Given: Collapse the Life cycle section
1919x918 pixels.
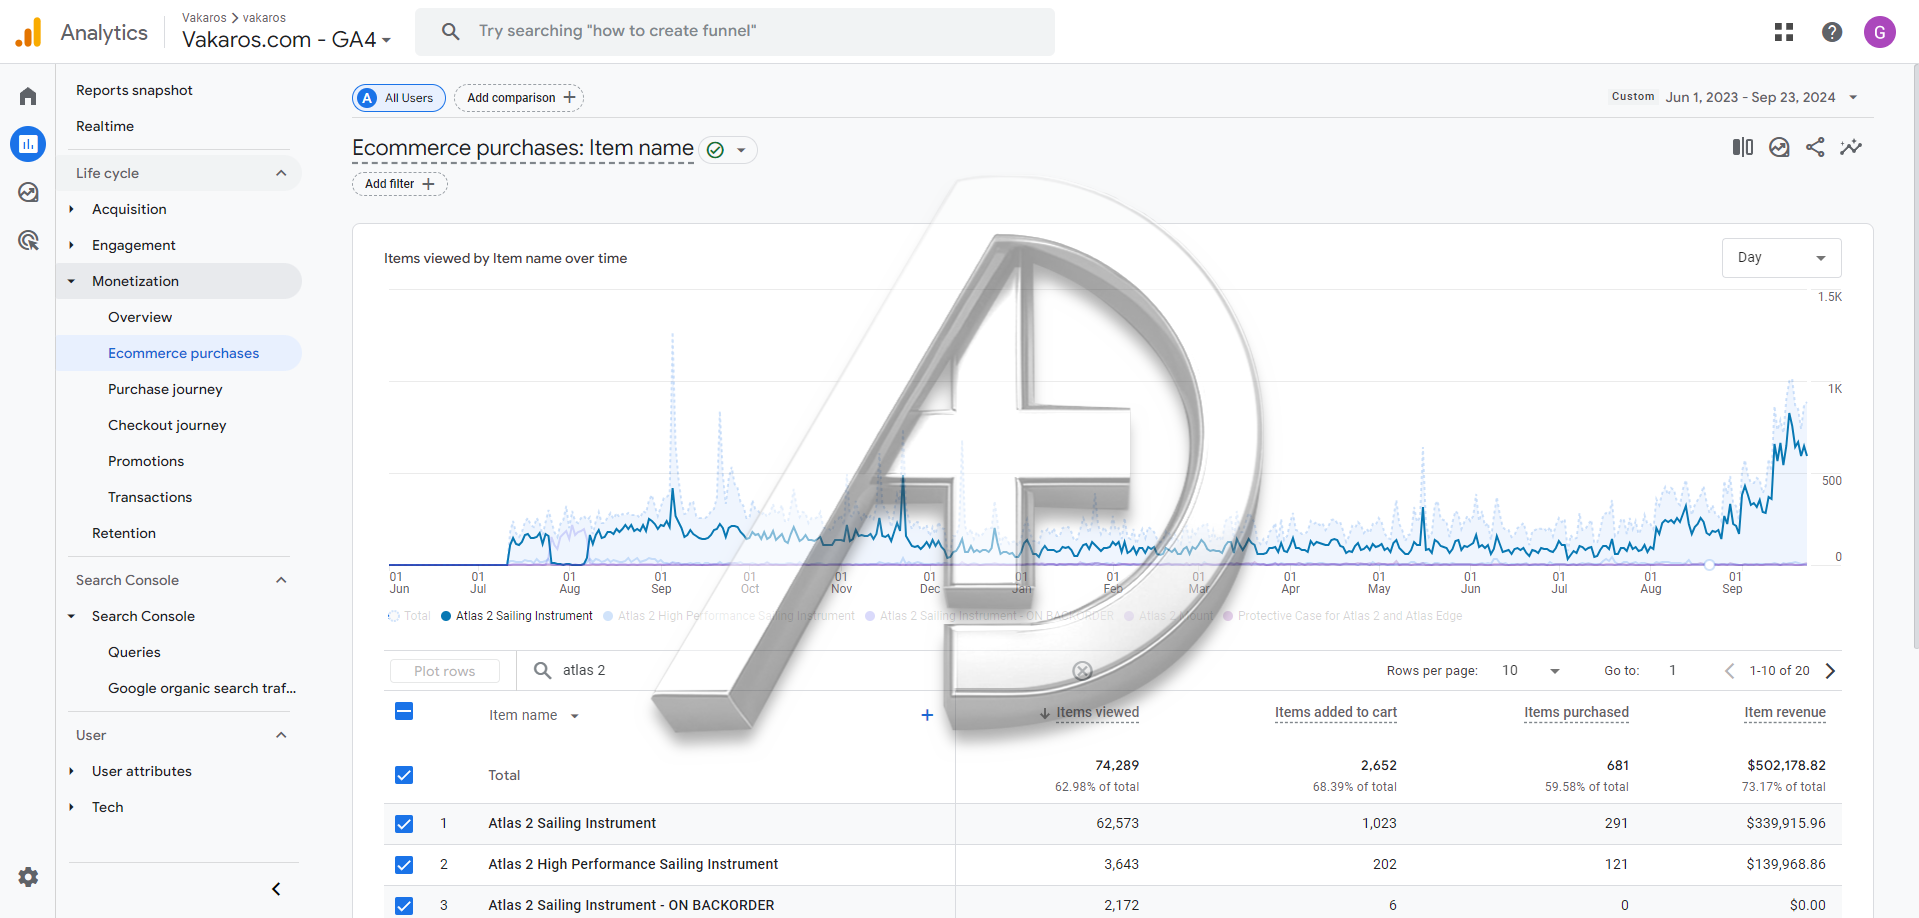Looking at the screenshot, I should 281,173.
